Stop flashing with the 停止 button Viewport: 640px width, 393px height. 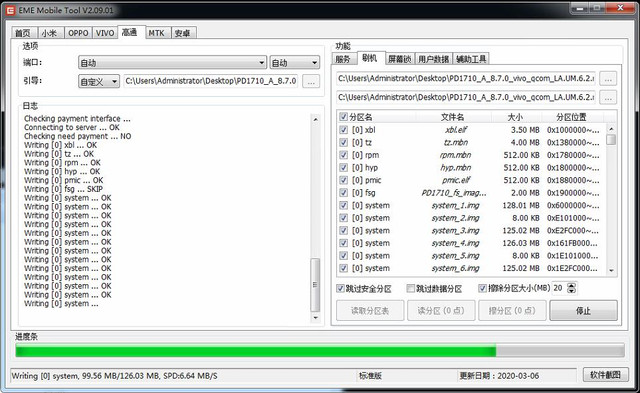pos(583,311)
